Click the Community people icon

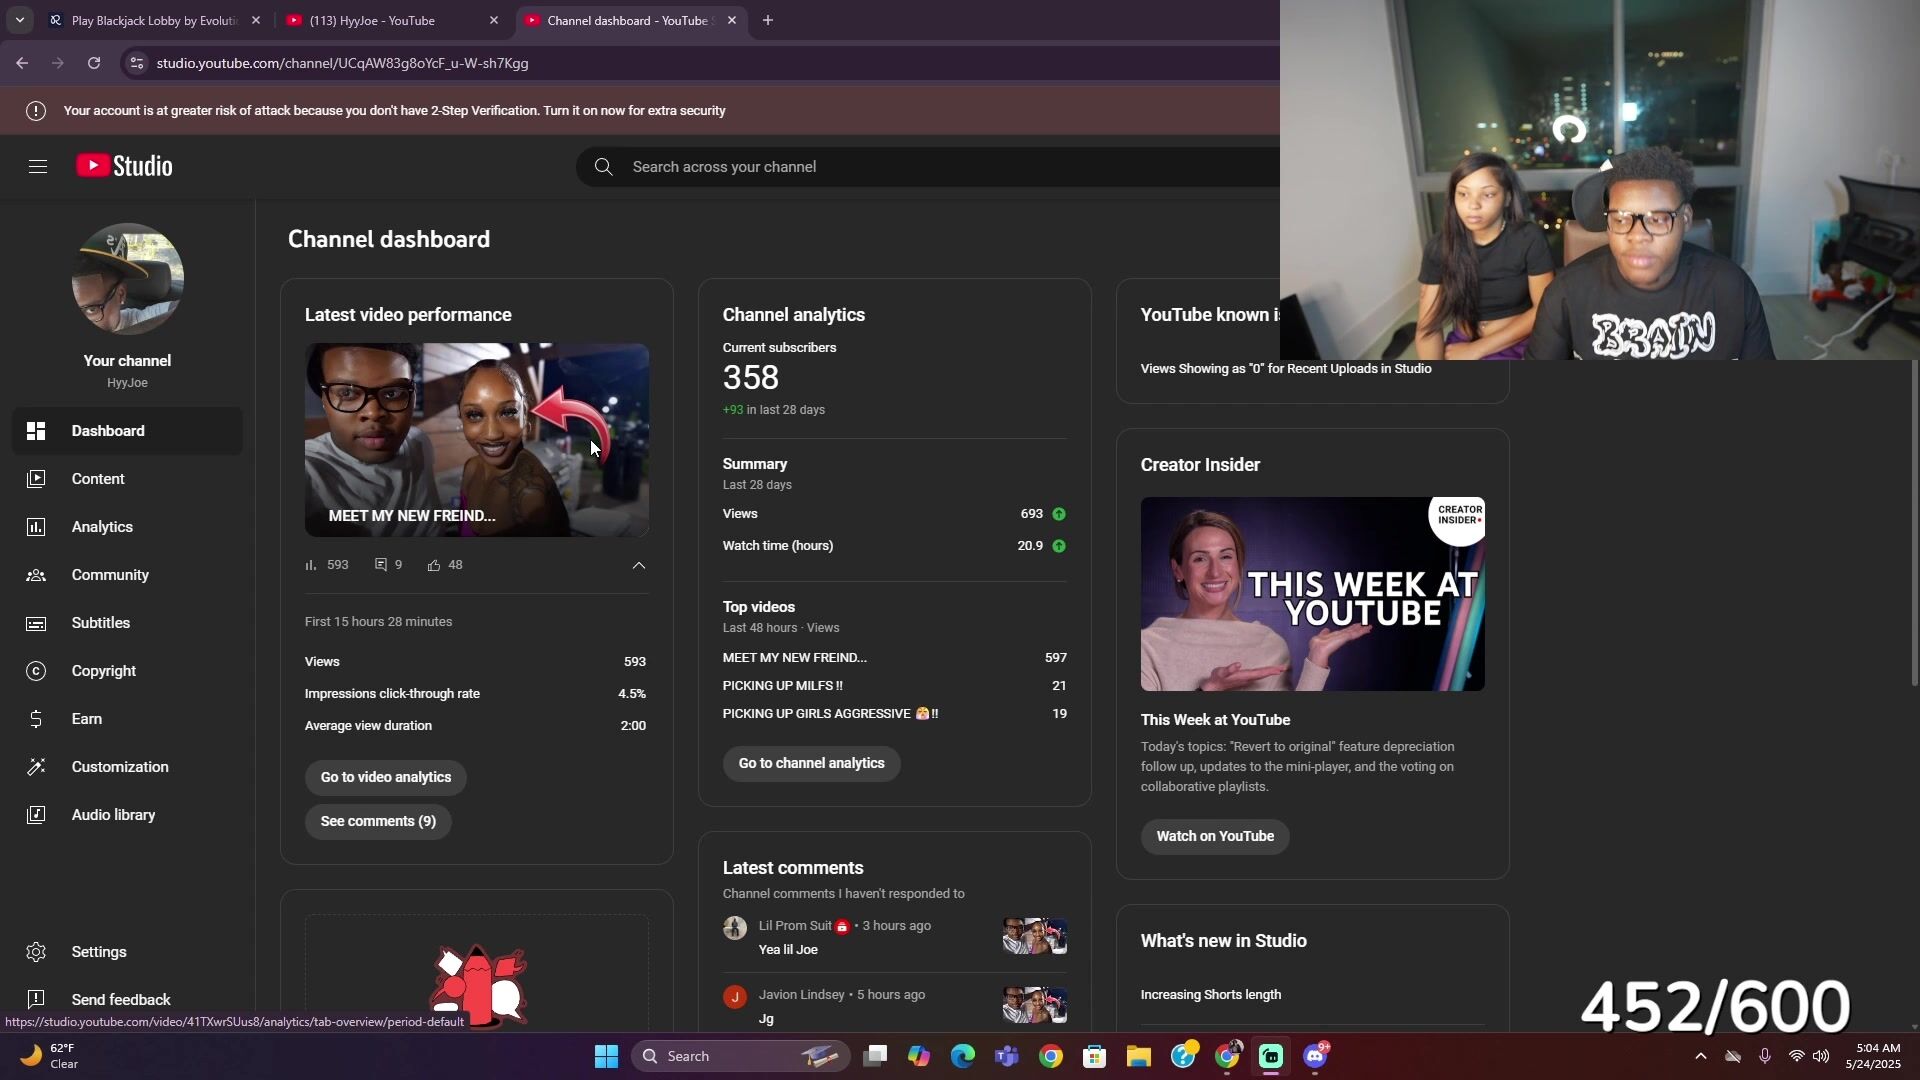(x=36, y=575)
